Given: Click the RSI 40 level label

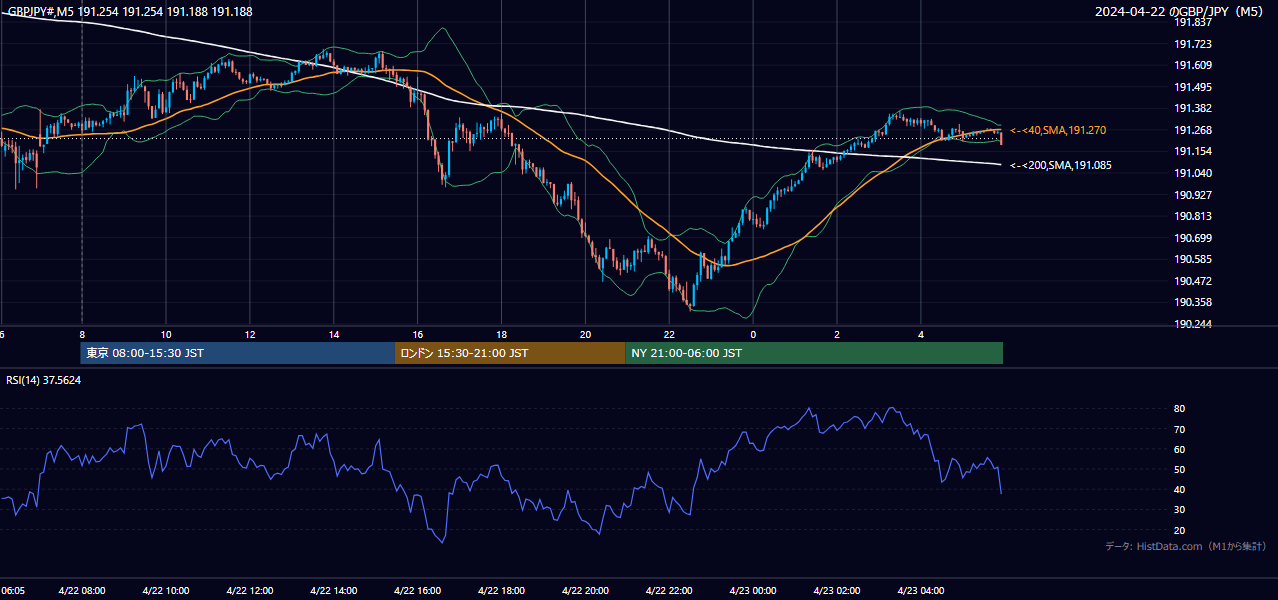Looking at the screenshot, I should [x=1179, y=489].
